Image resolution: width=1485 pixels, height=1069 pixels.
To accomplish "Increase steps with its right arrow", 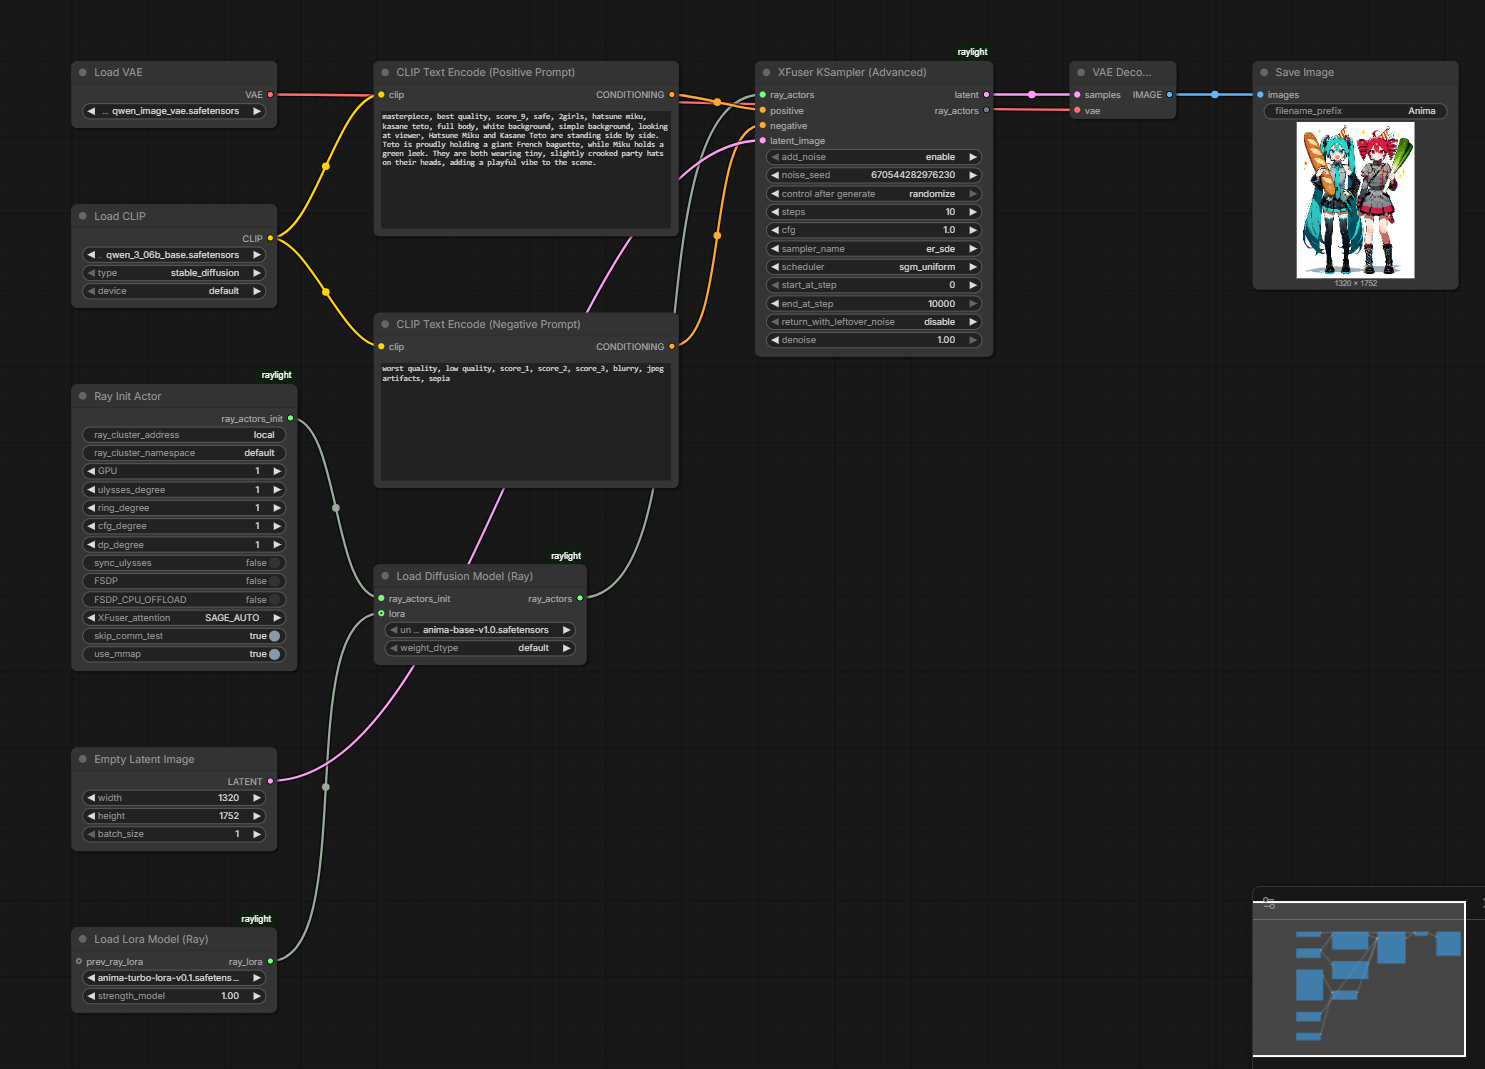I will coord(973,212).
